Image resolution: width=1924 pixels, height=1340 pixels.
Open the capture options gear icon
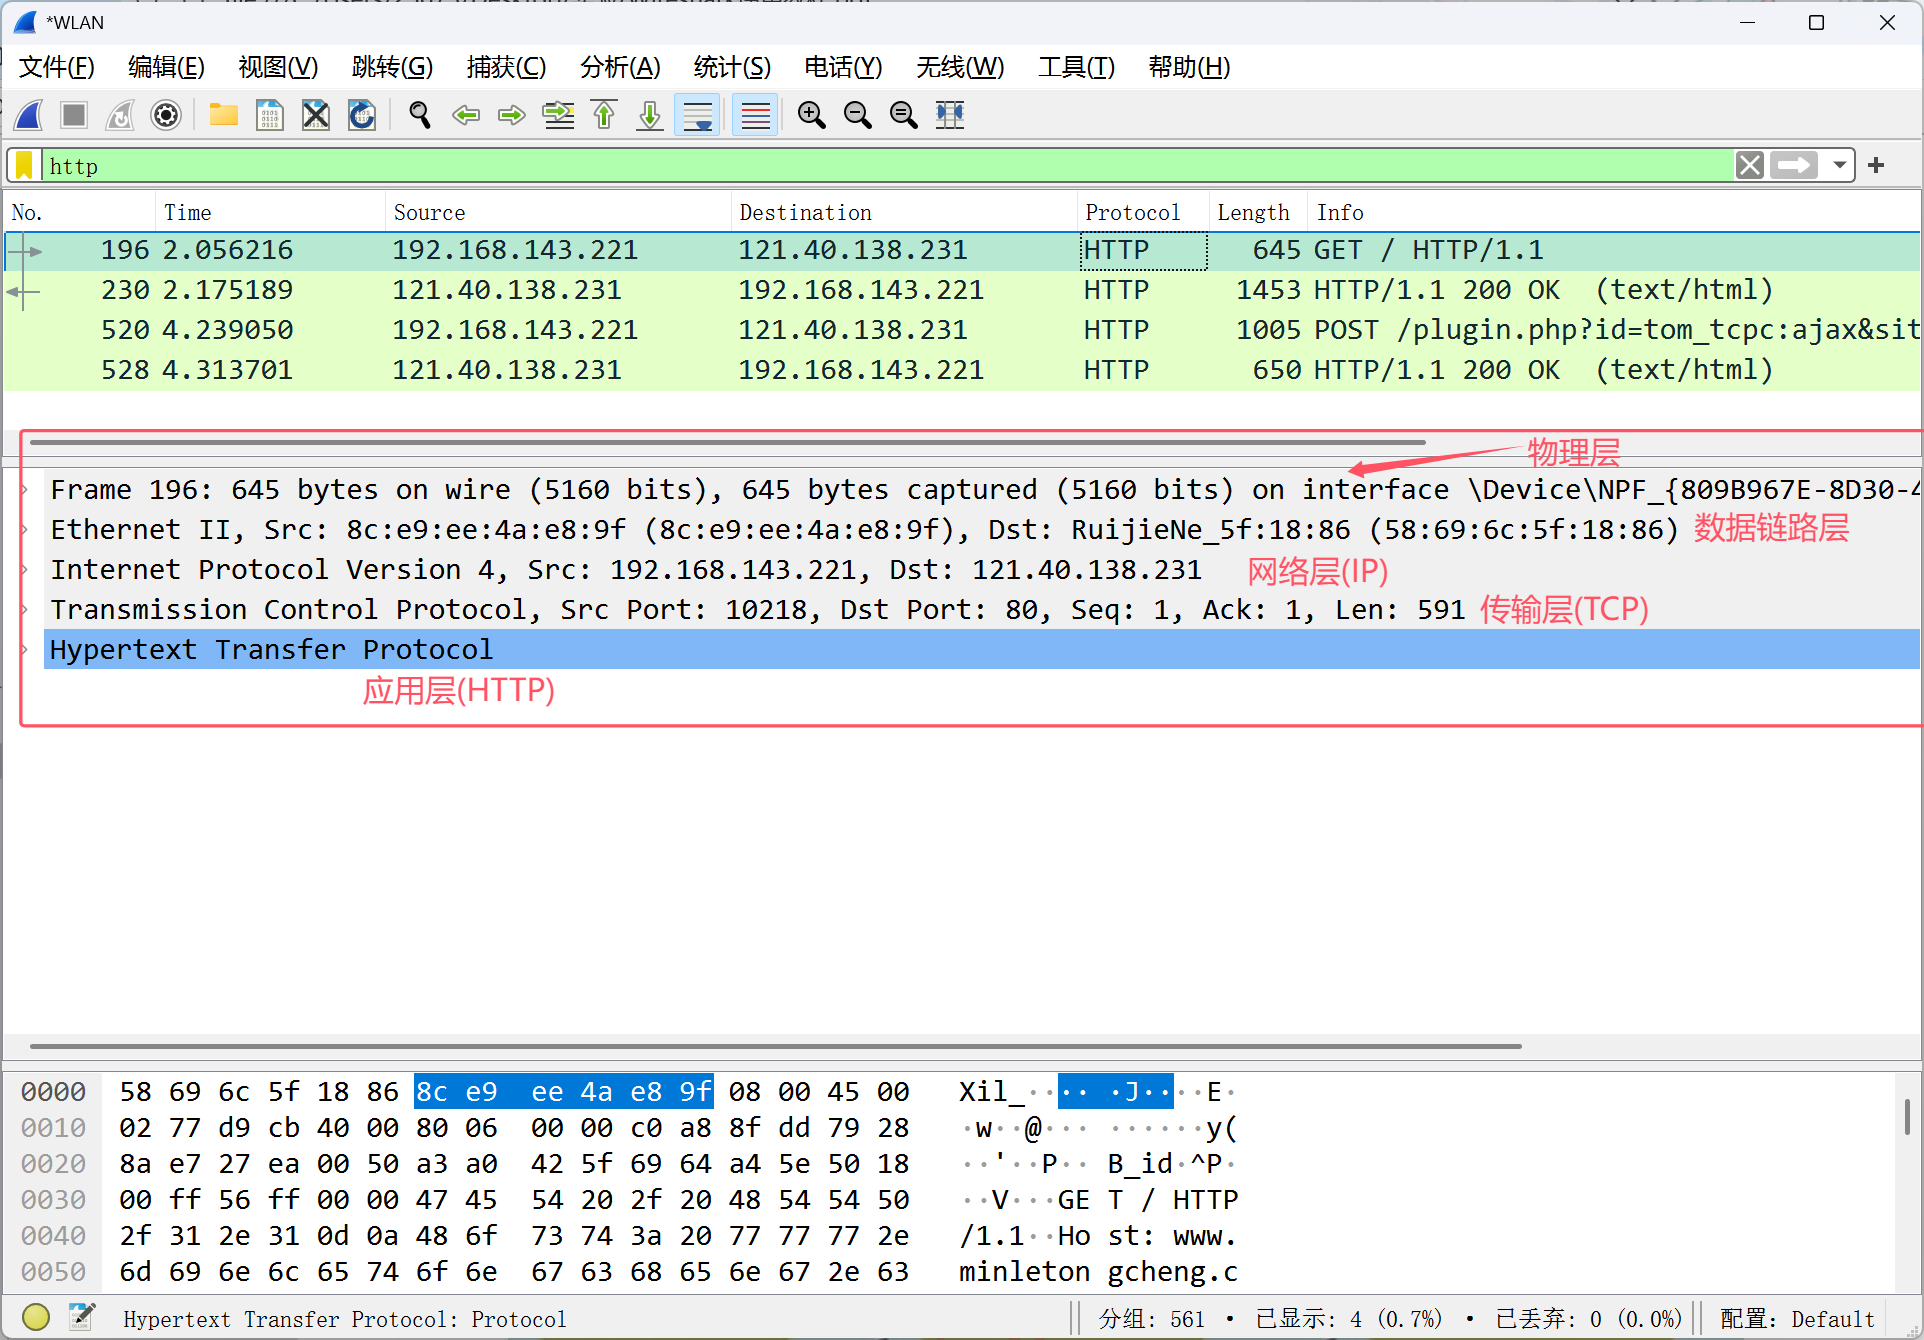pyautogui.click(x=166, y=115)
